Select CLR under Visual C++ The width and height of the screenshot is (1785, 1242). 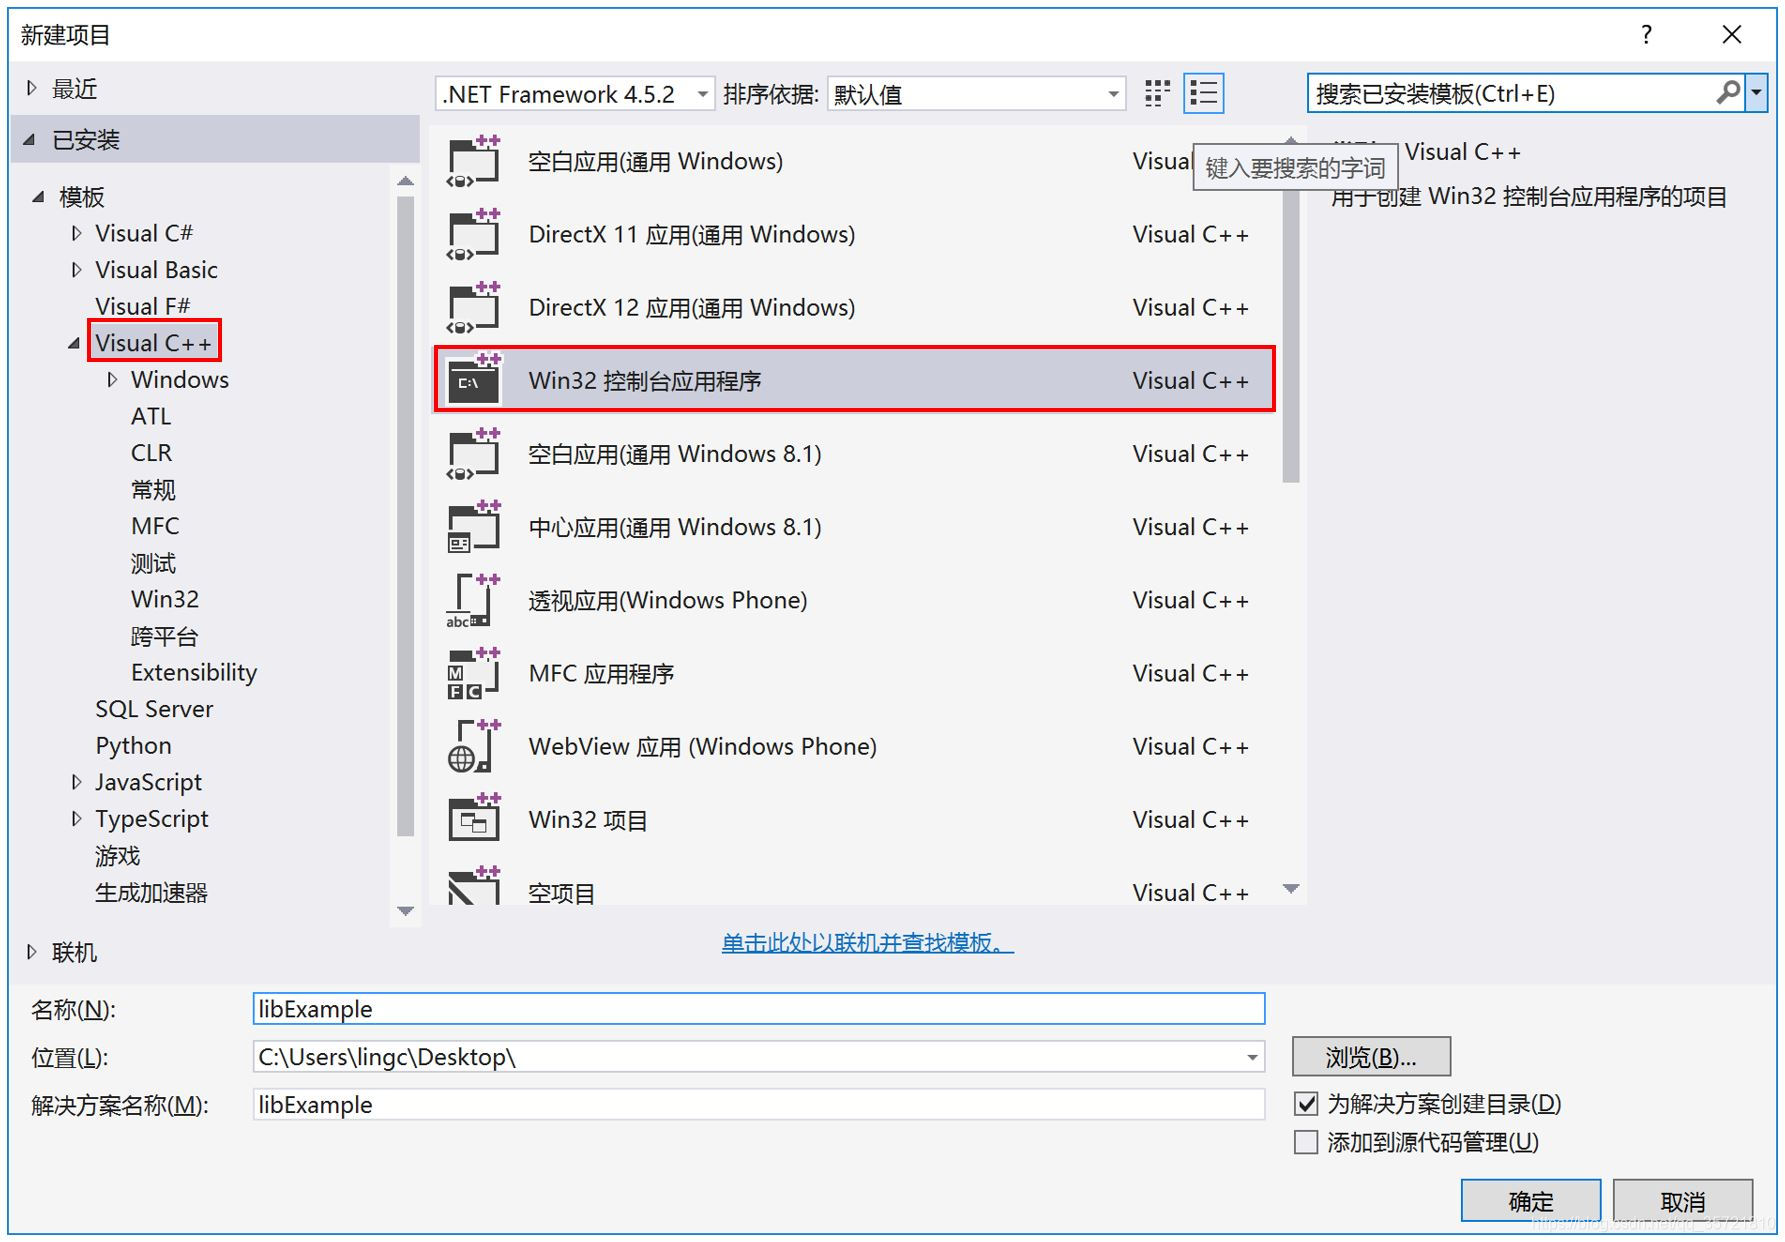pos(151,453)
